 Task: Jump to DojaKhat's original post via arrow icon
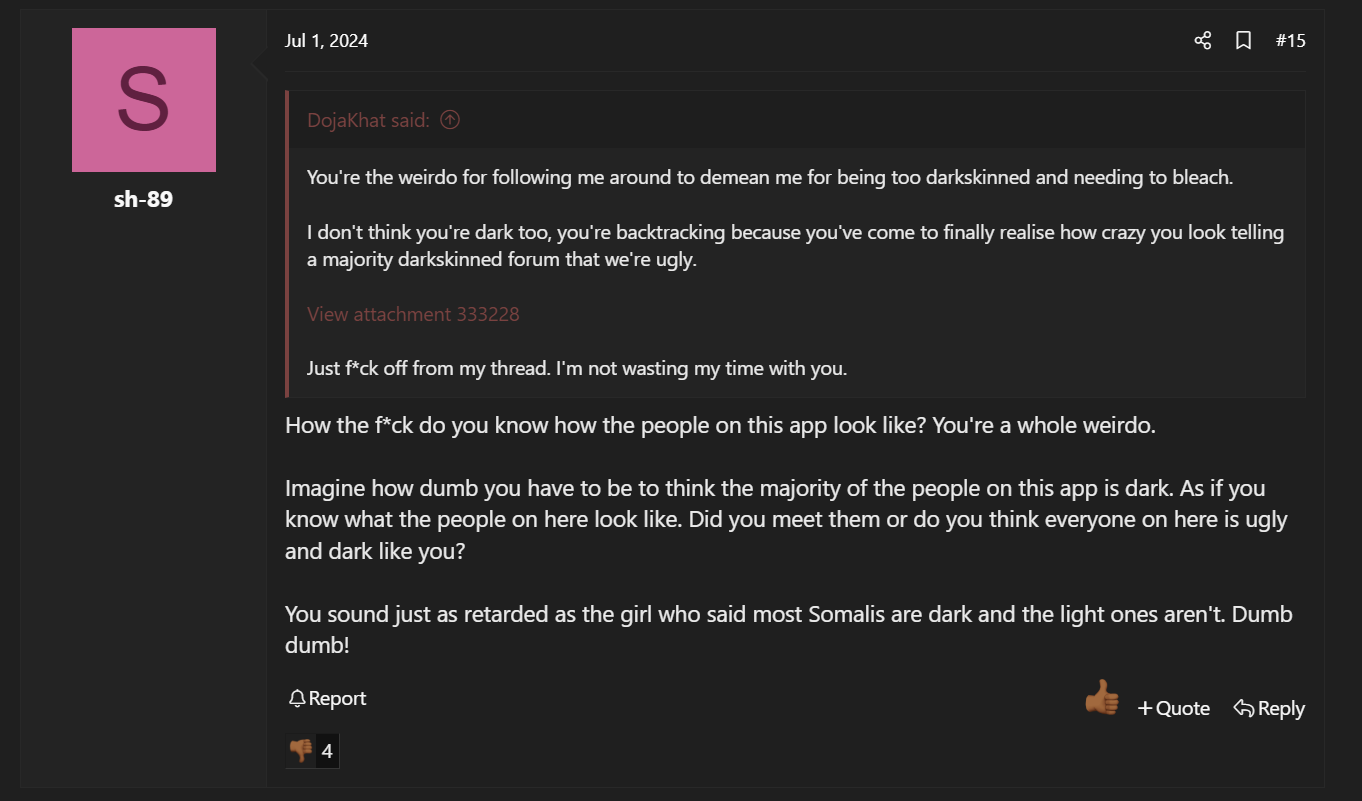(x=451, y=120)
